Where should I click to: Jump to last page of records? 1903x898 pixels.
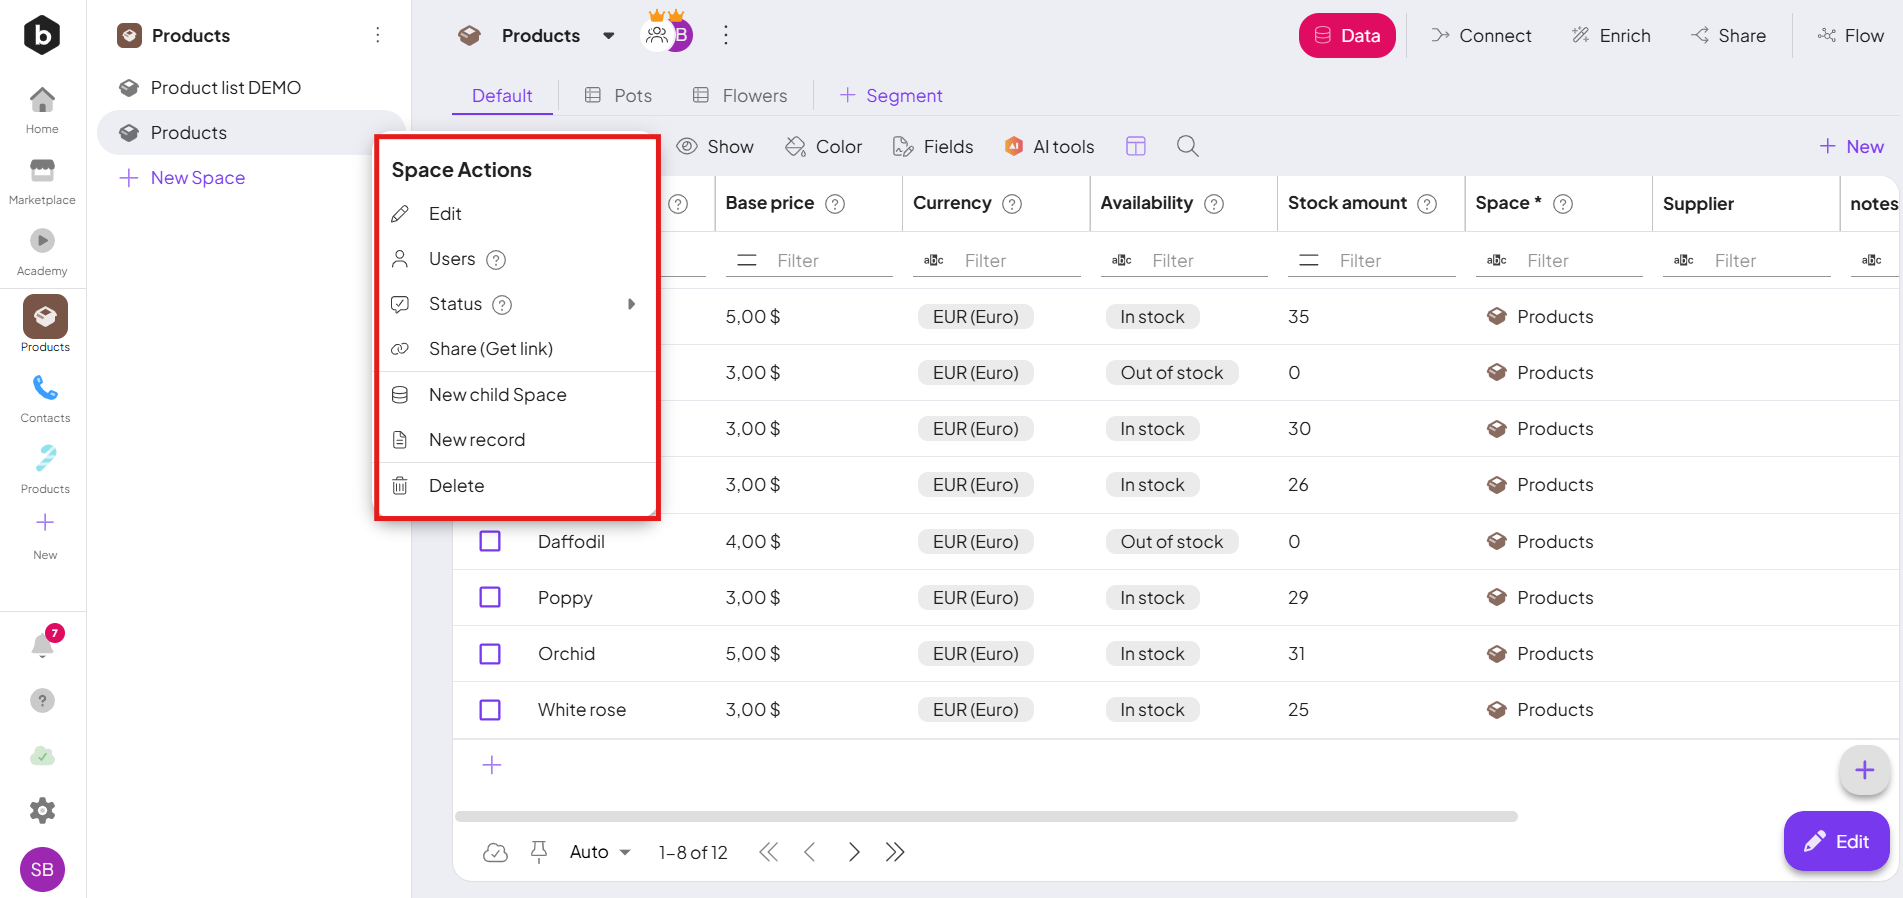(895, 852)
